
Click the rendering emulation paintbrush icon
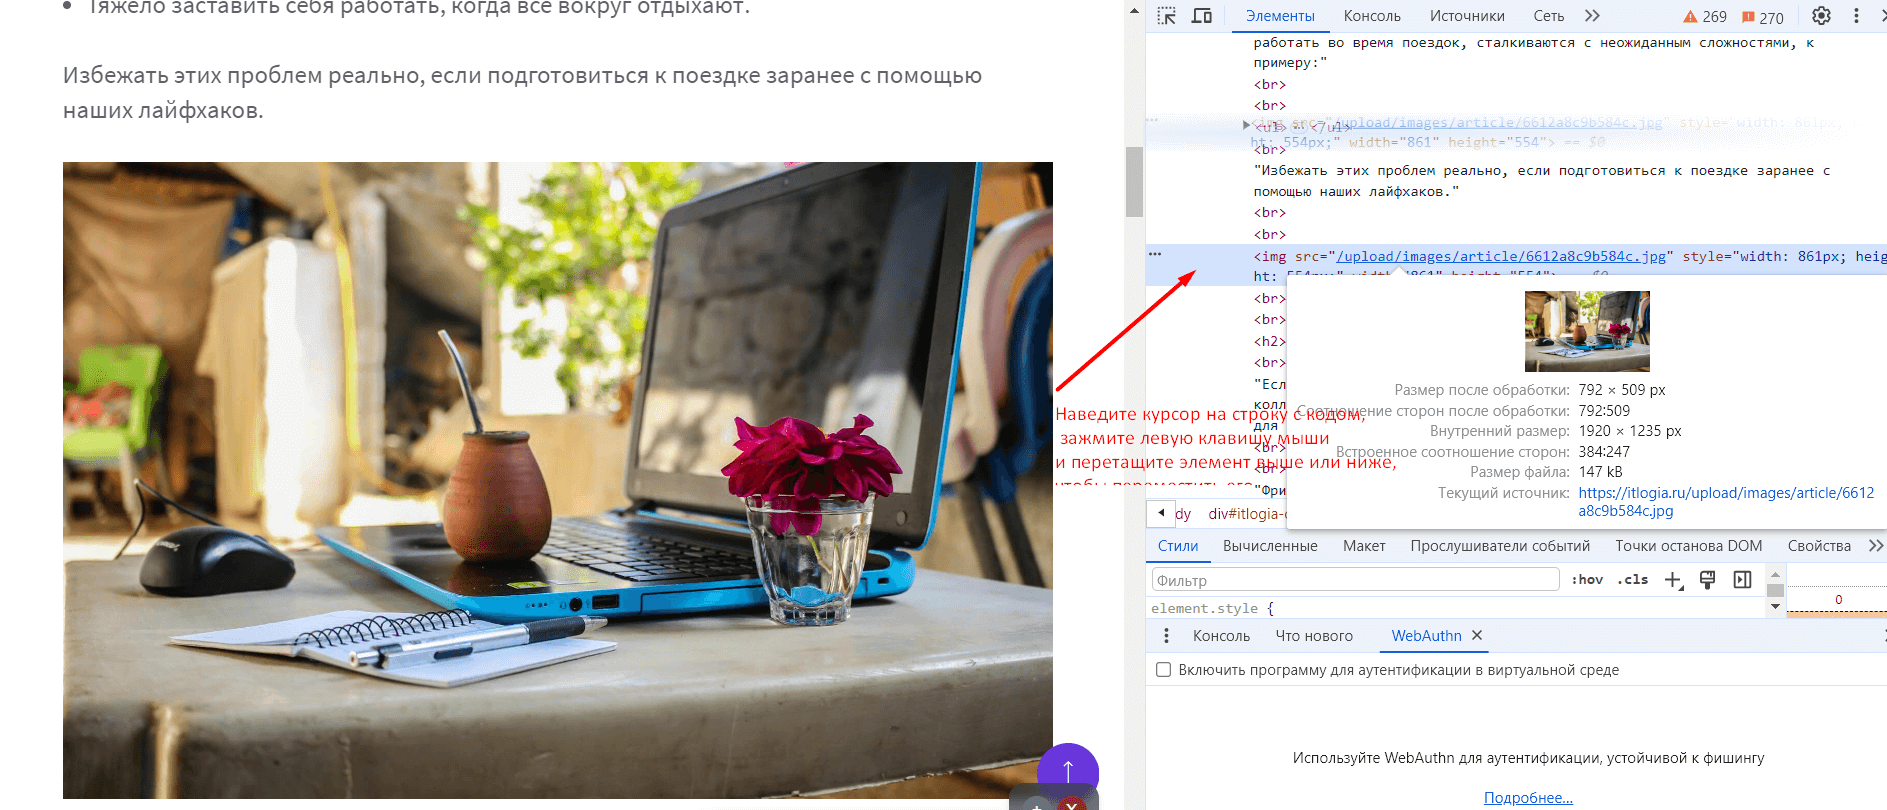click(1708, 580)
